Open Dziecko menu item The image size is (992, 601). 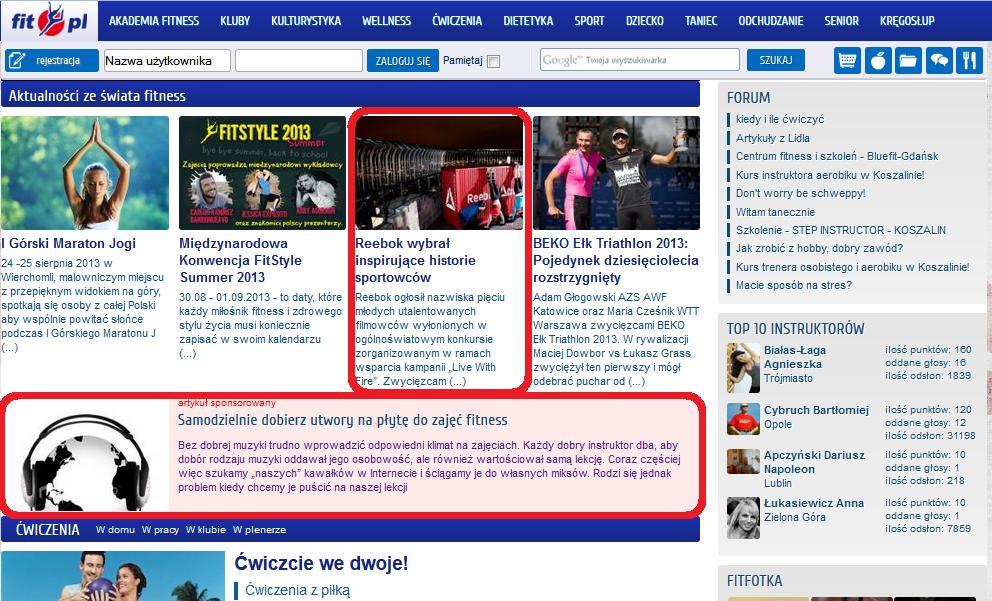point(645,21)
